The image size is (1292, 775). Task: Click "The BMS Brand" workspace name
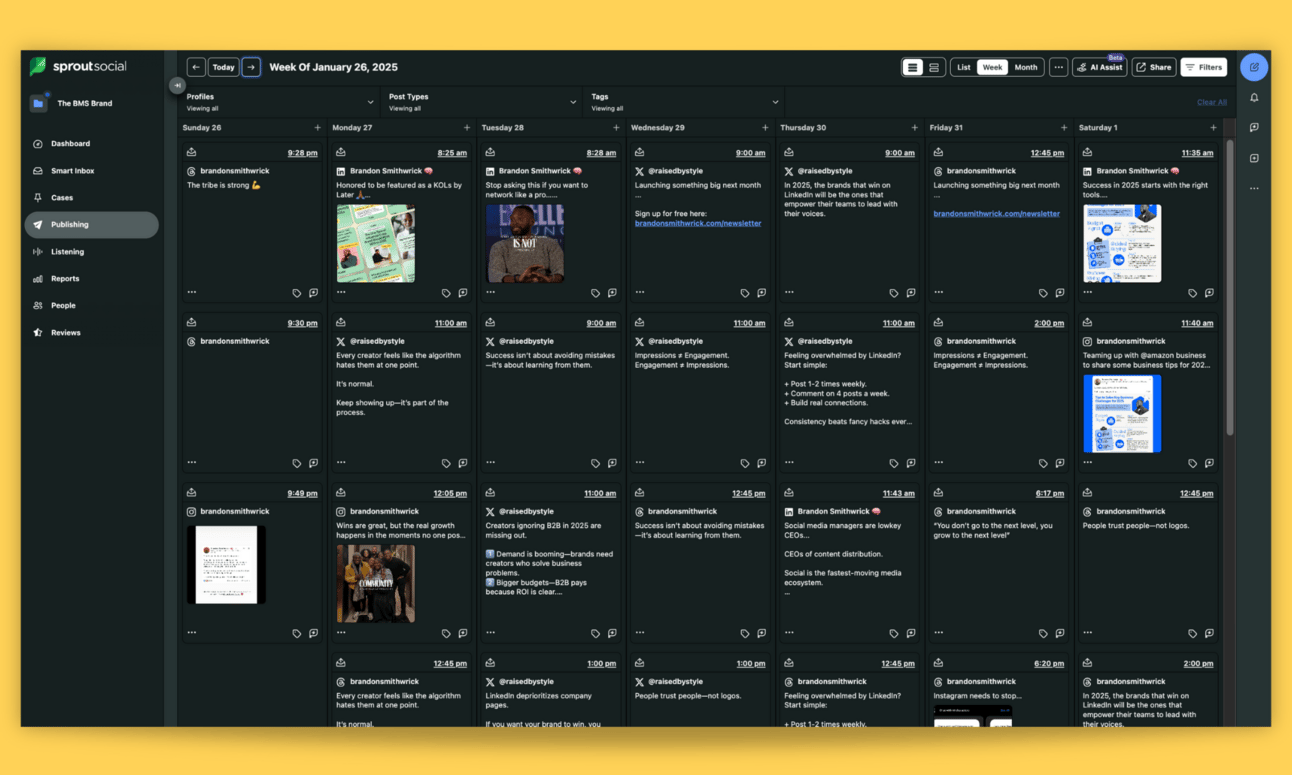click(x=84, y=103)
